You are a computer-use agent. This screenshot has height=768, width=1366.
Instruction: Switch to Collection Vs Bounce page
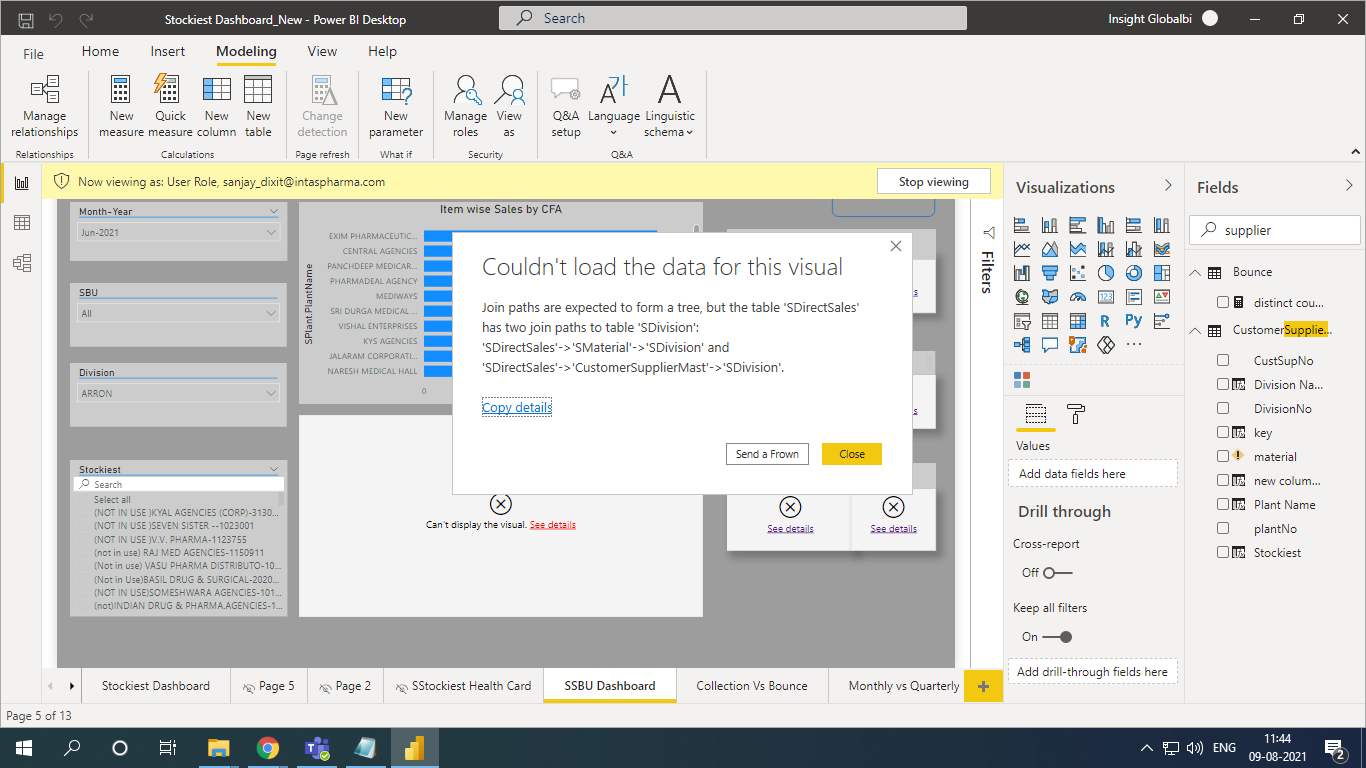coord(752,686)
